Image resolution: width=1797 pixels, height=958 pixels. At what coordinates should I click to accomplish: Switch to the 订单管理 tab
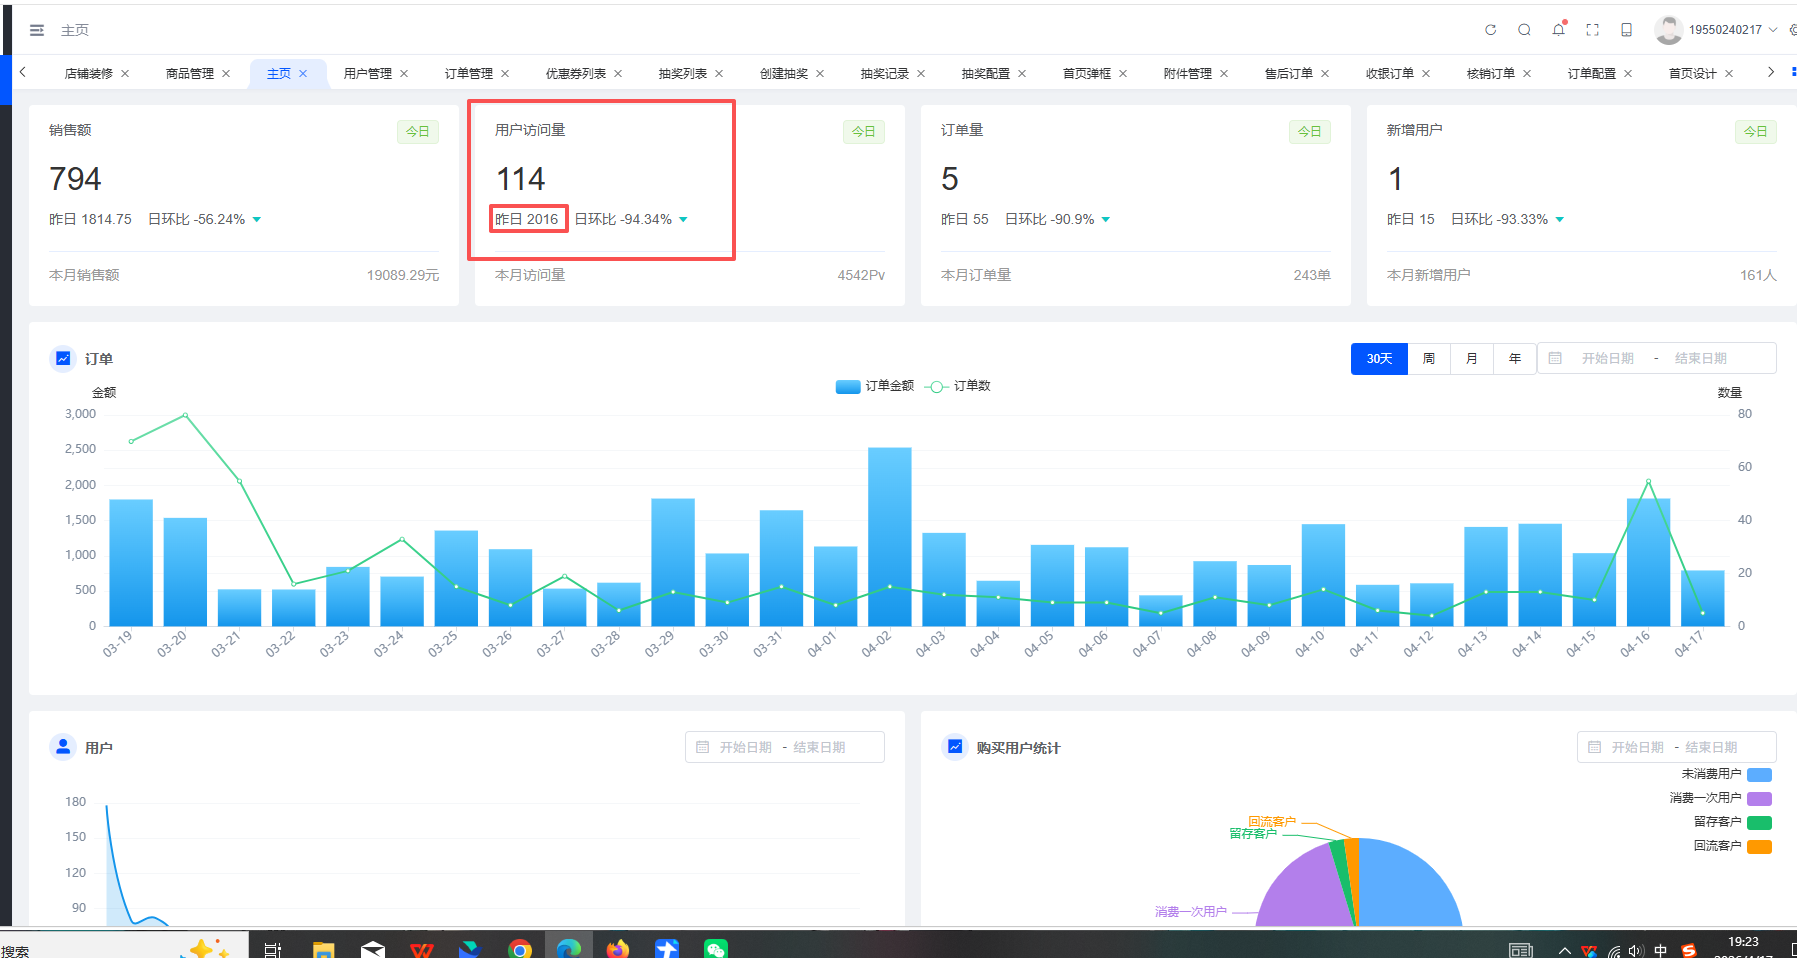click(468, 74)
